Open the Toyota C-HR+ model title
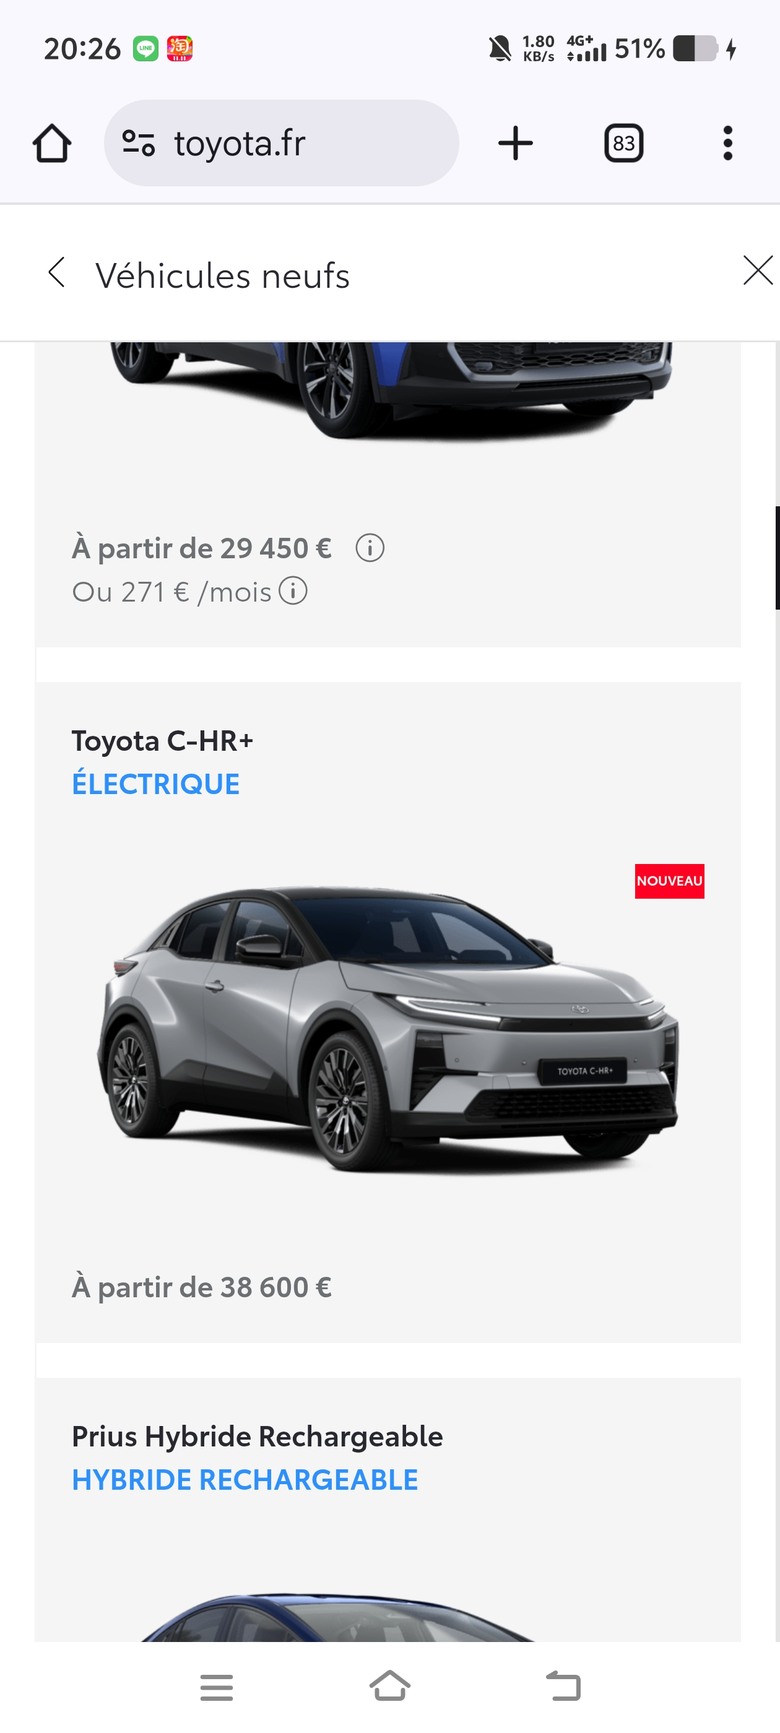The image size is (780, 1733). pos(162,741)
